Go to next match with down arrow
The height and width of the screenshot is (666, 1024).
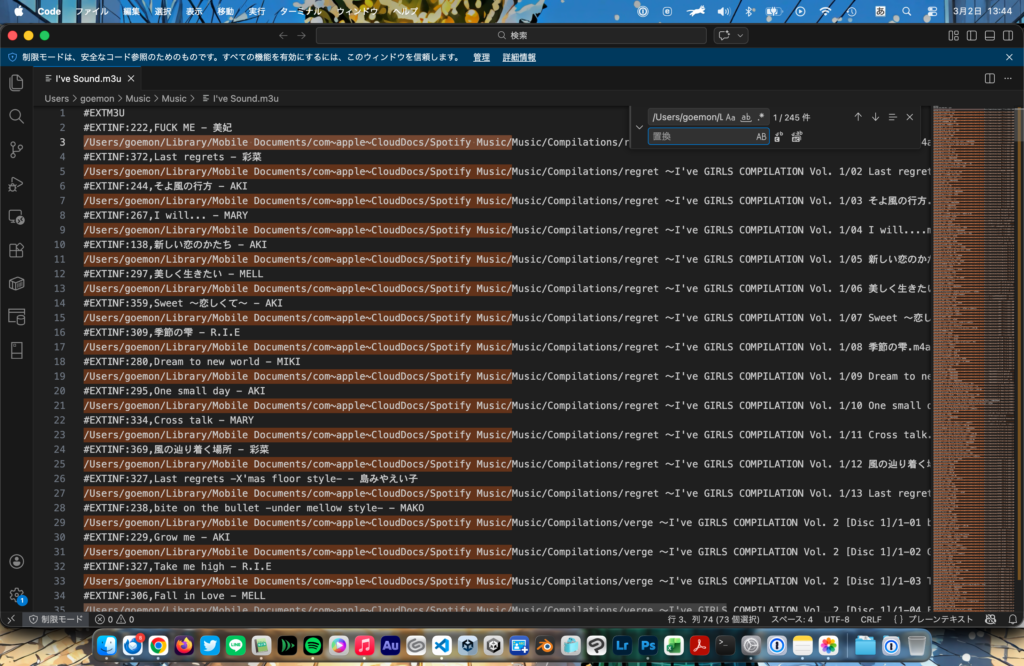[875, 117]
